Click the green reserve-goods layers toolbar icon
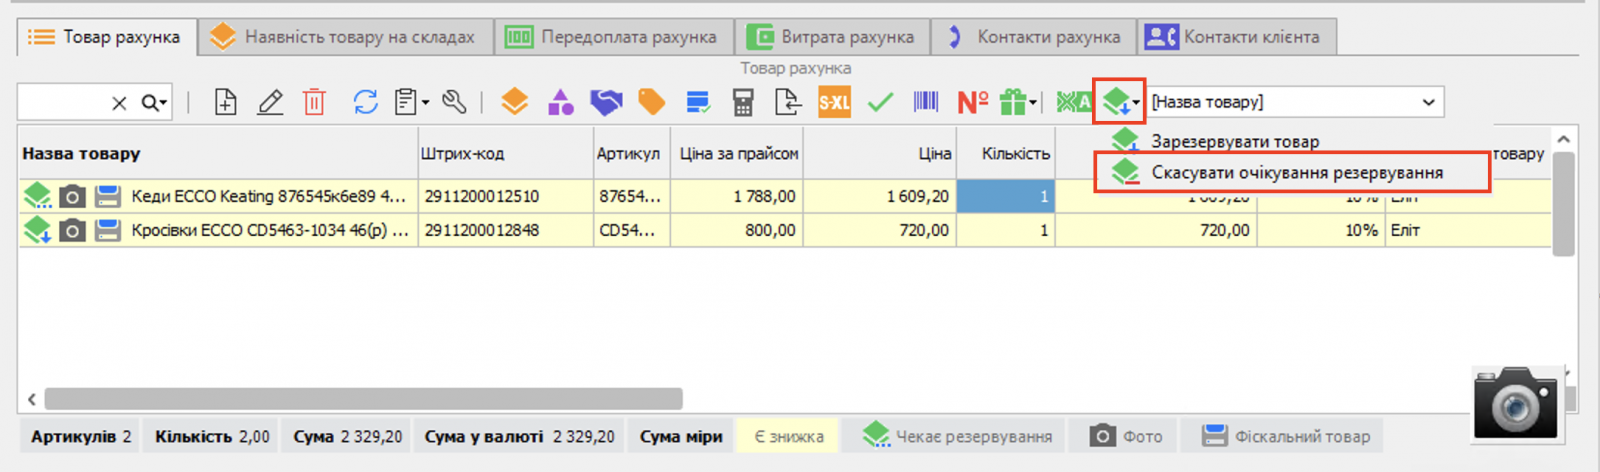Image resolution: width=1600 pixels, height=472 pixels. pos(1115,102)
